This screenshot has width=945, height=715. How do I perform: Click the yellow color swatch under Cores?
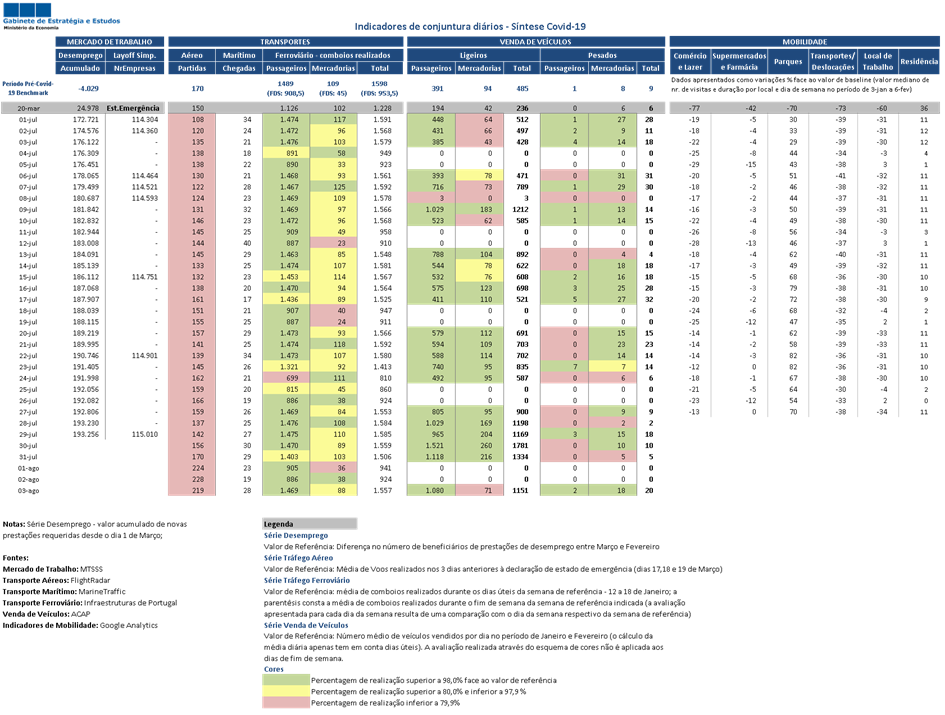click(286, 691)
